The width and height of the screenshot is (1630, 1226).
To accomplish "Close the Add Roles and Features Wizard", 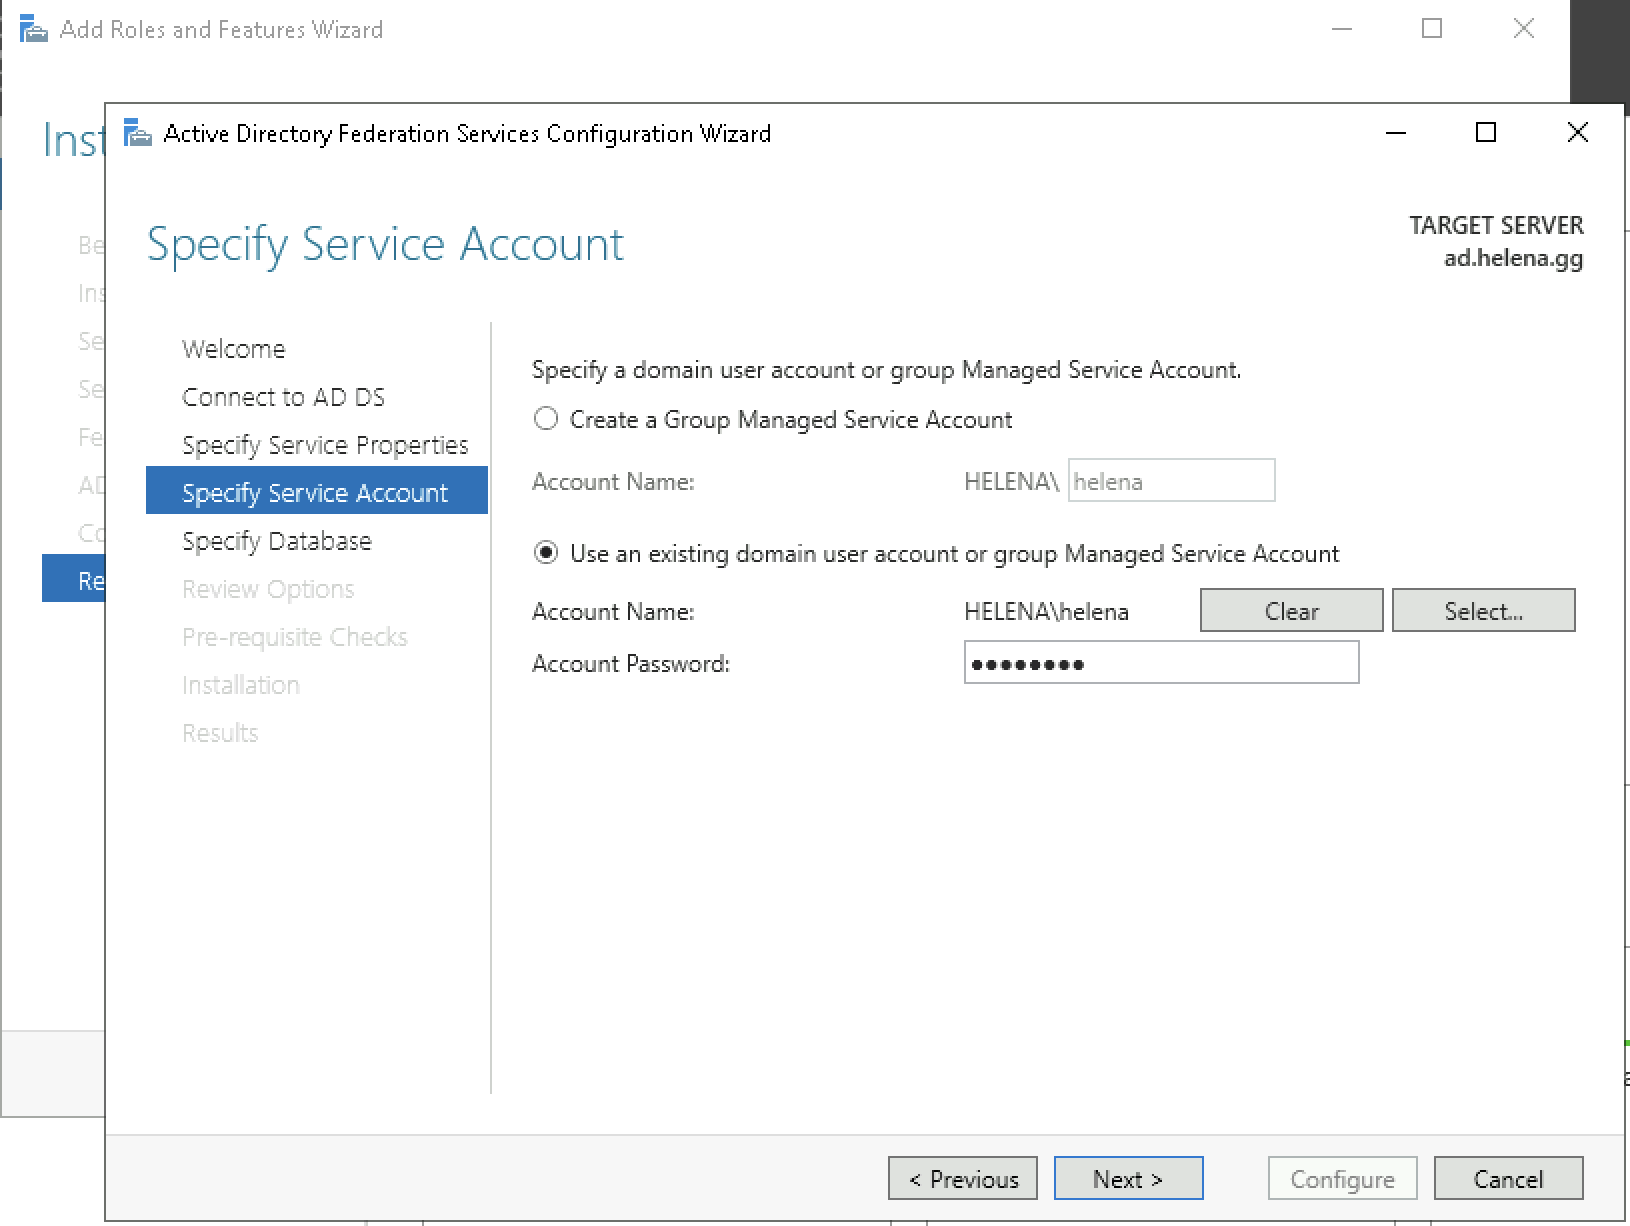I will coord(1523,29).
